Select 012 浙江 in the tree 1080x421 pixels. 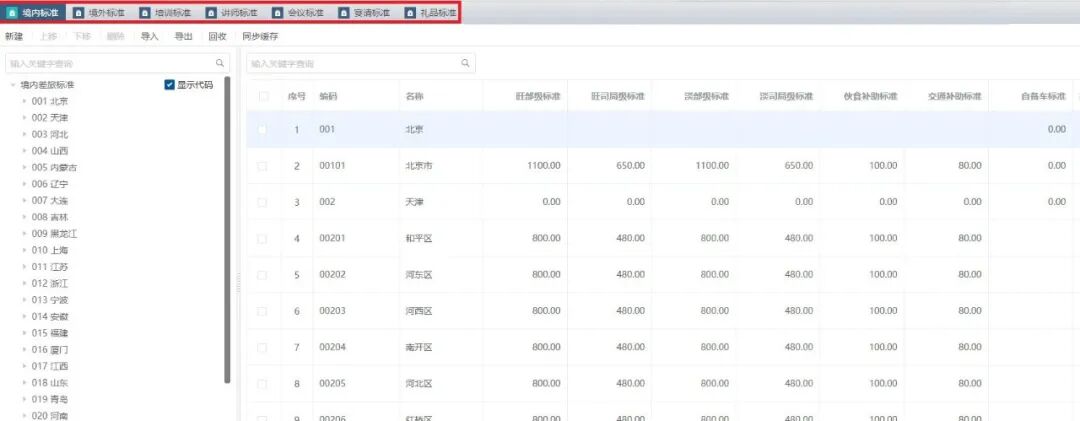(50, 283)
